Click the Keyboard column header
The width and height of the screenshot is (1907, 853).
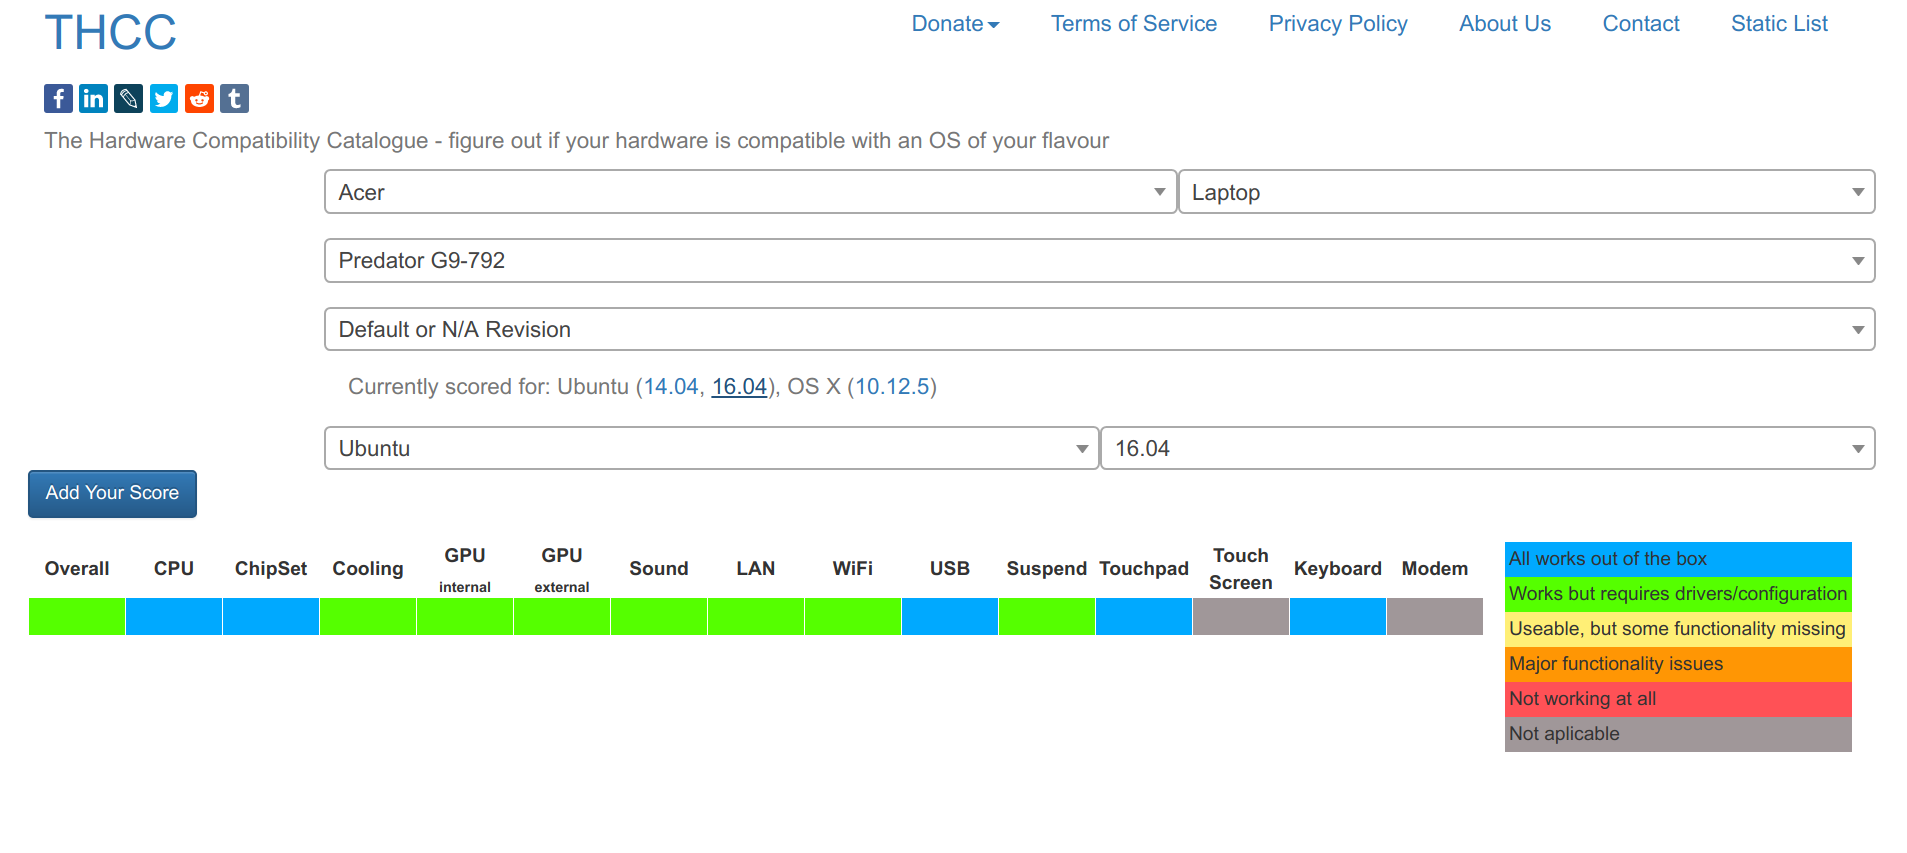point(1338,569)
